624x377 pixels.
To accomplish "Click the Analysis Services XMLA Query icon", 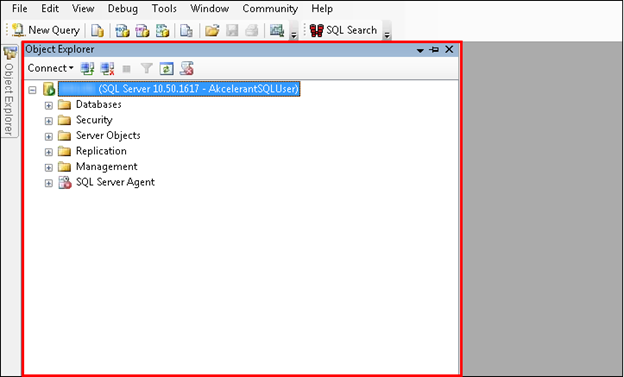I will coord(162,30).
